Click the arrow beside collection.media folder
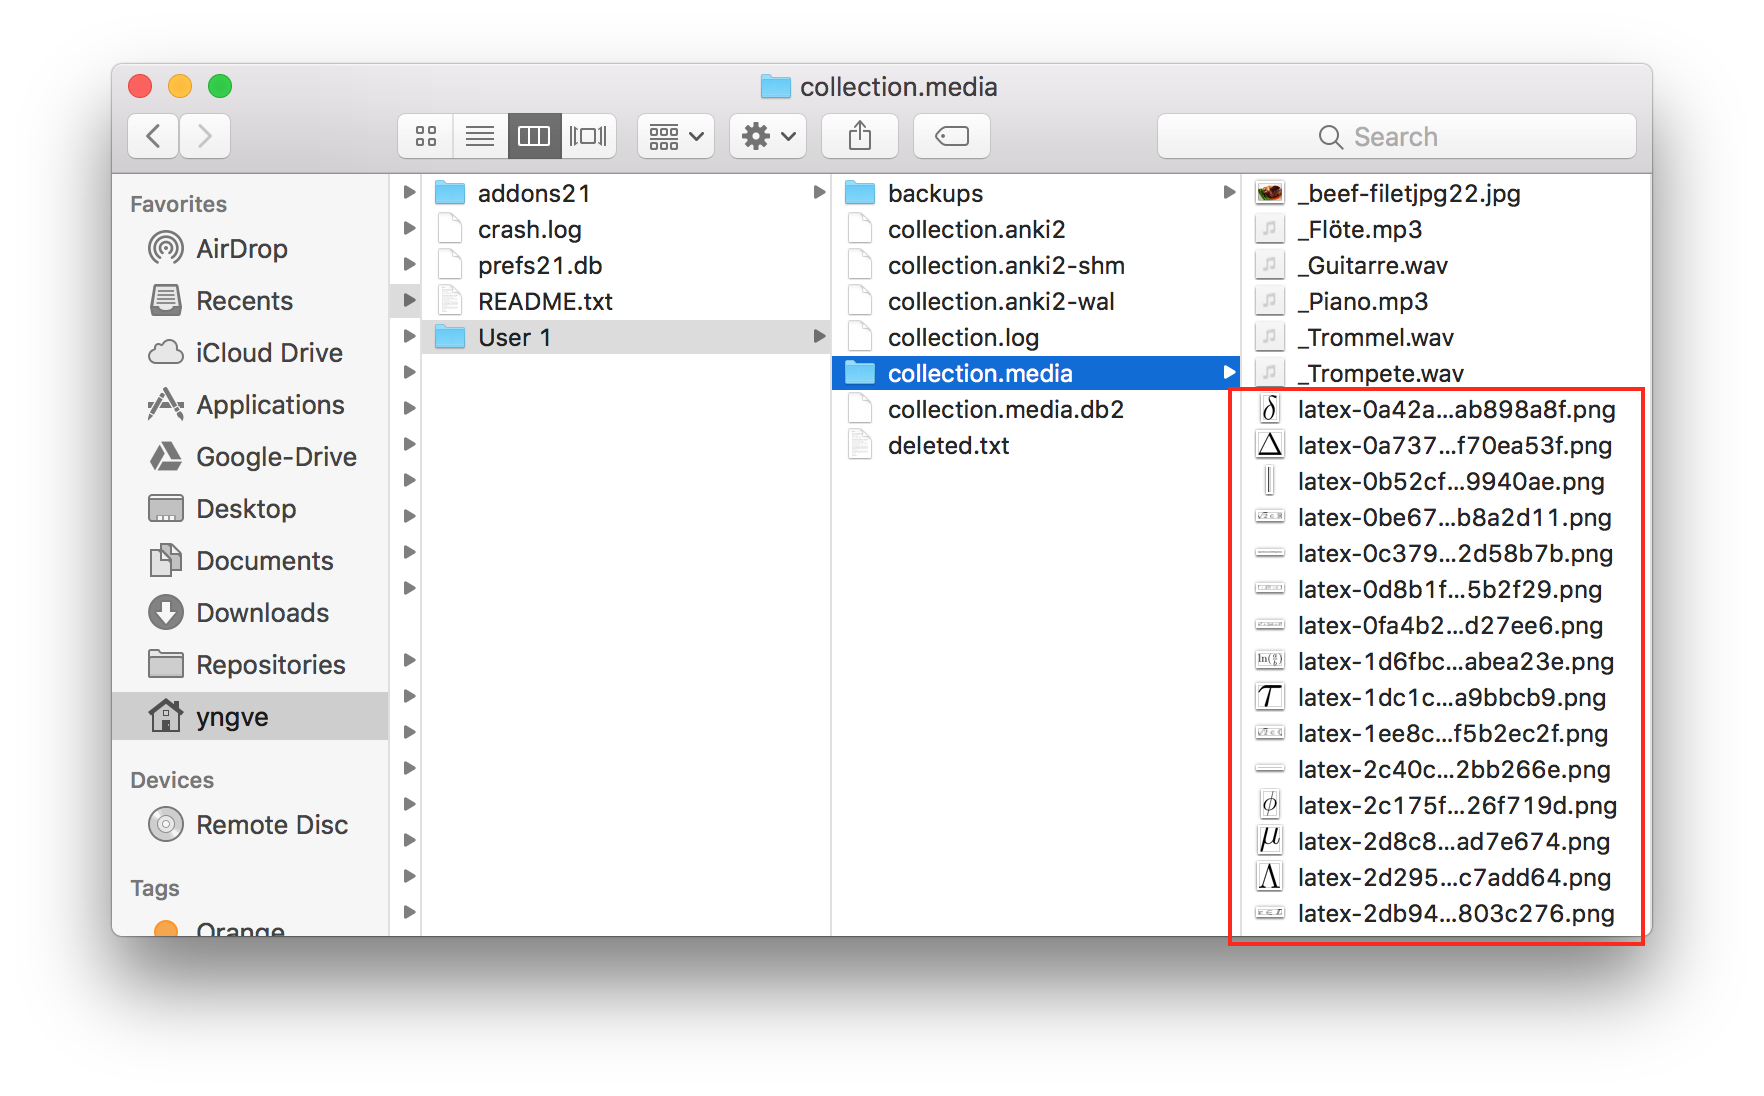This screenshot has width=1764, height=1096. pyautogui.click(x=1229, y=372)
